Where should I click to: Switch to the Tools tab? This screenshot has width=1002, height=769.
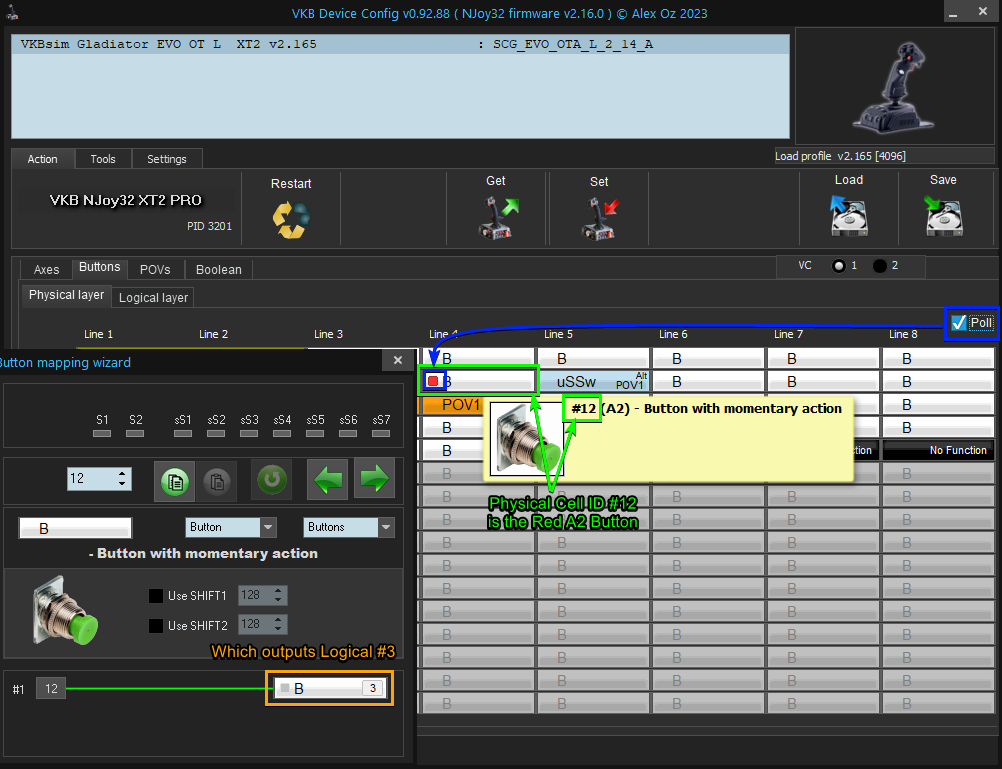click(x=103, y=159)
